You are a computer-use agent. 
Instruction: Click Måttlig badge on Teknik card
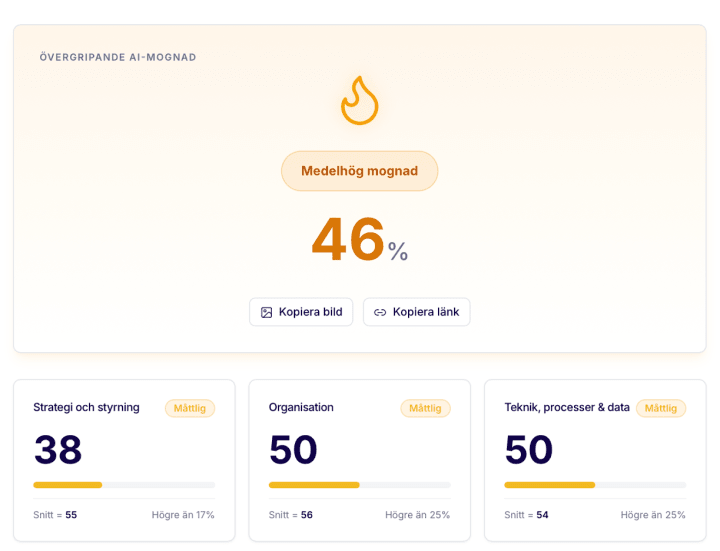point(661,408)
